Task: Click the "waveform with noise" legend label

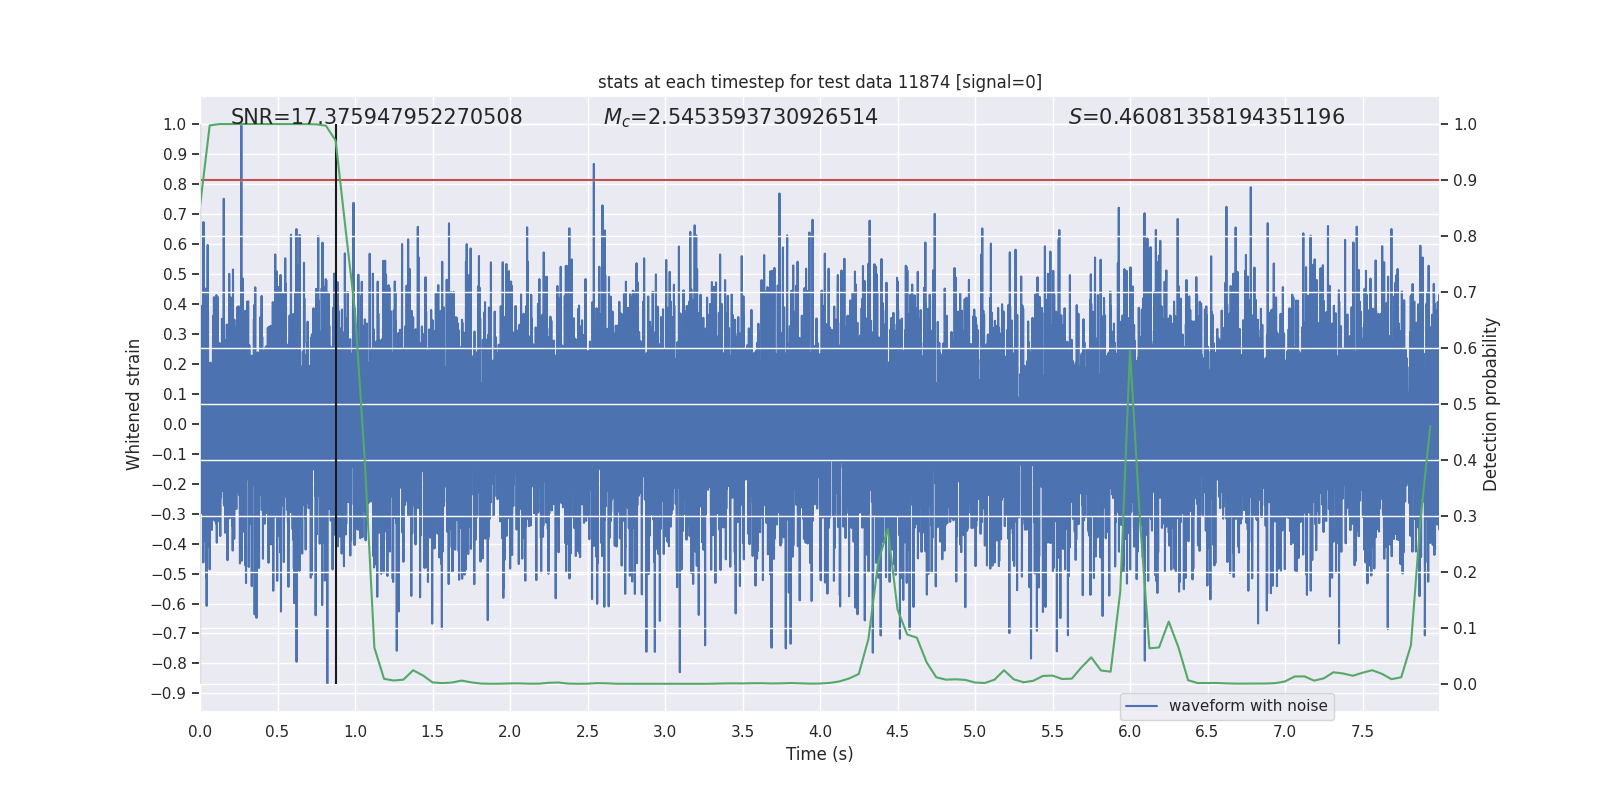Action: 1248,706
